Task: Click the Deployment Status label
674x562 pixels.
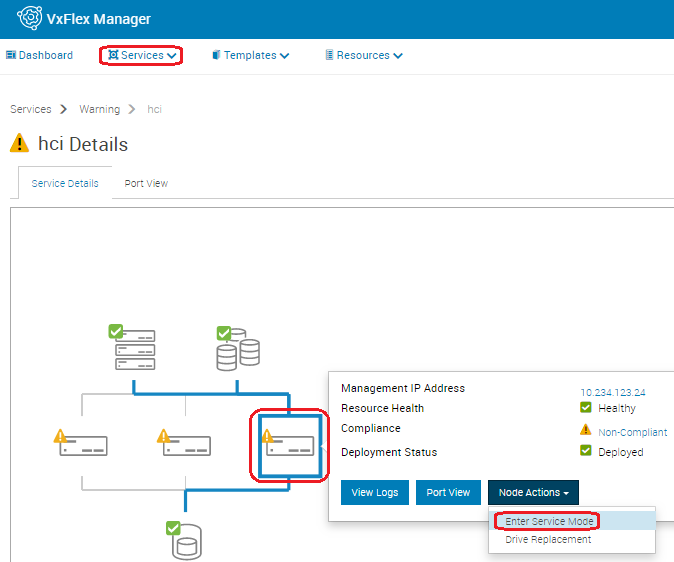Action: pos(389,452)
